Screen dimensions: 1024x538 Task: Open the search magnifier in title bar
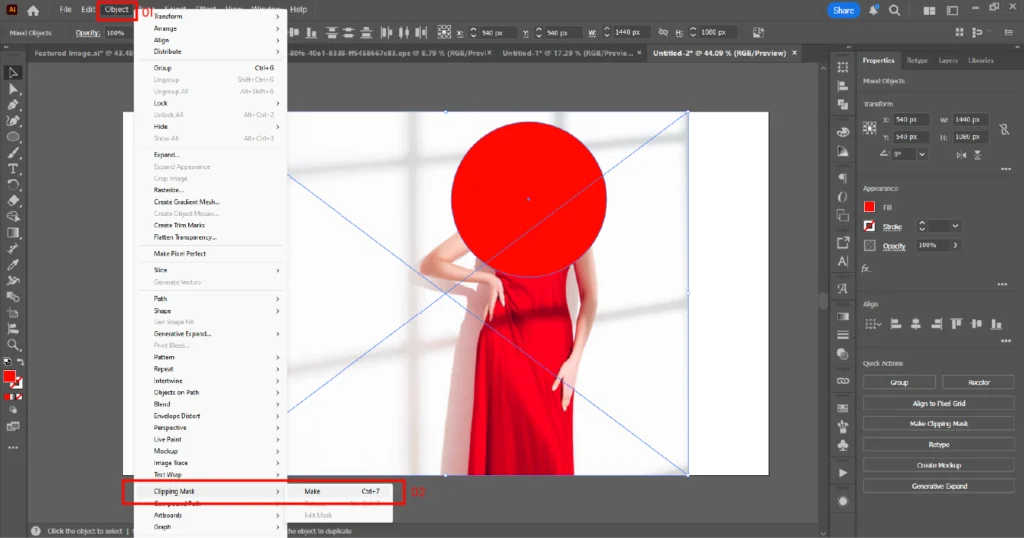(895, 10)
